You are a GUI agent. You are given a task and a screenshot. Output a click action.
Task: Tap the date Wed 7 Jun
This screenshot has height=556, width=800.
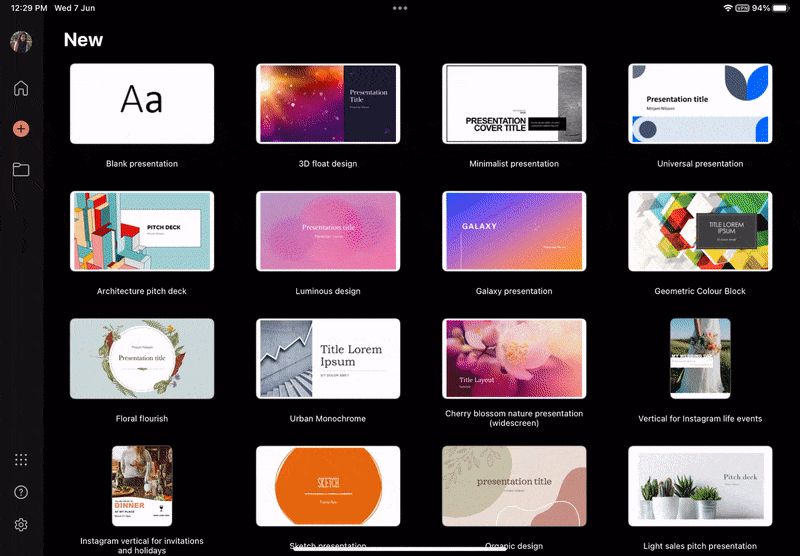pos(74,8)
